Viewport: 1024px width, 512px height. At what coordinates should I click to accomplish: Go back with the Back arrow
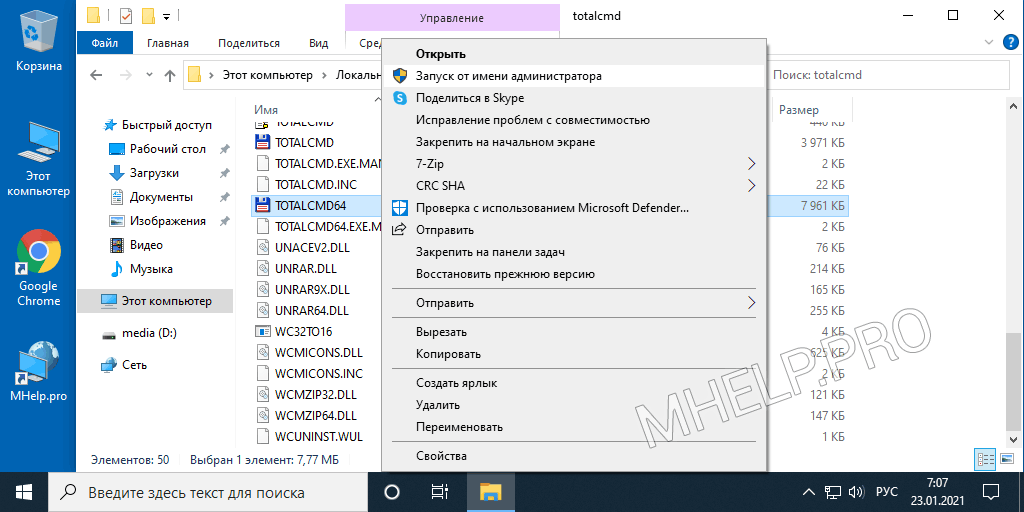click(x=96, y=75)
